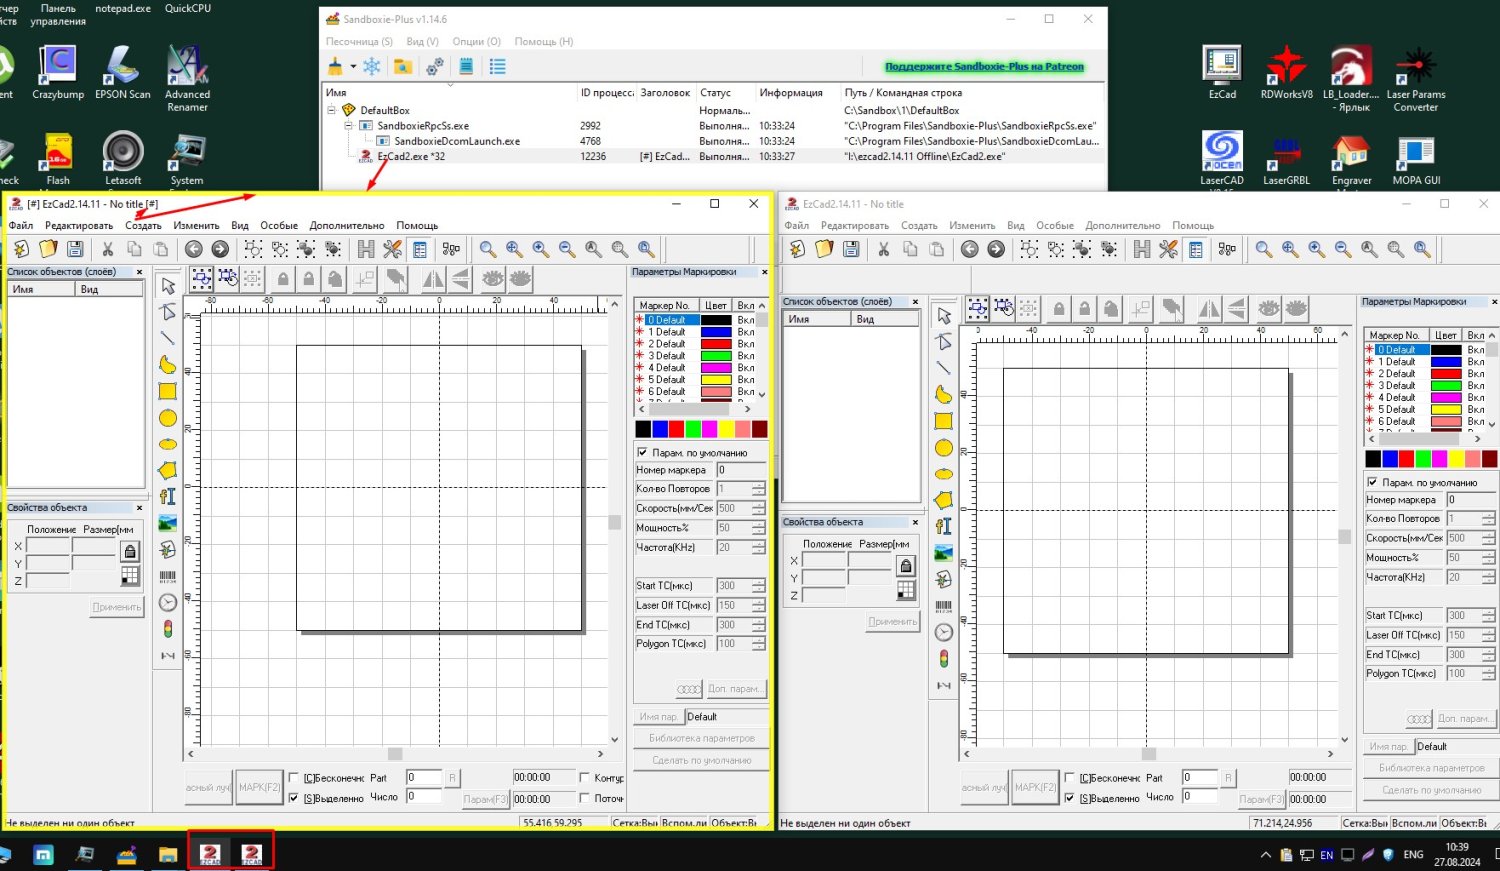1500x871 pixels.
Task: Open dropdown arrow beside broom icon in Sandboxie
Action: click(353, 67)
